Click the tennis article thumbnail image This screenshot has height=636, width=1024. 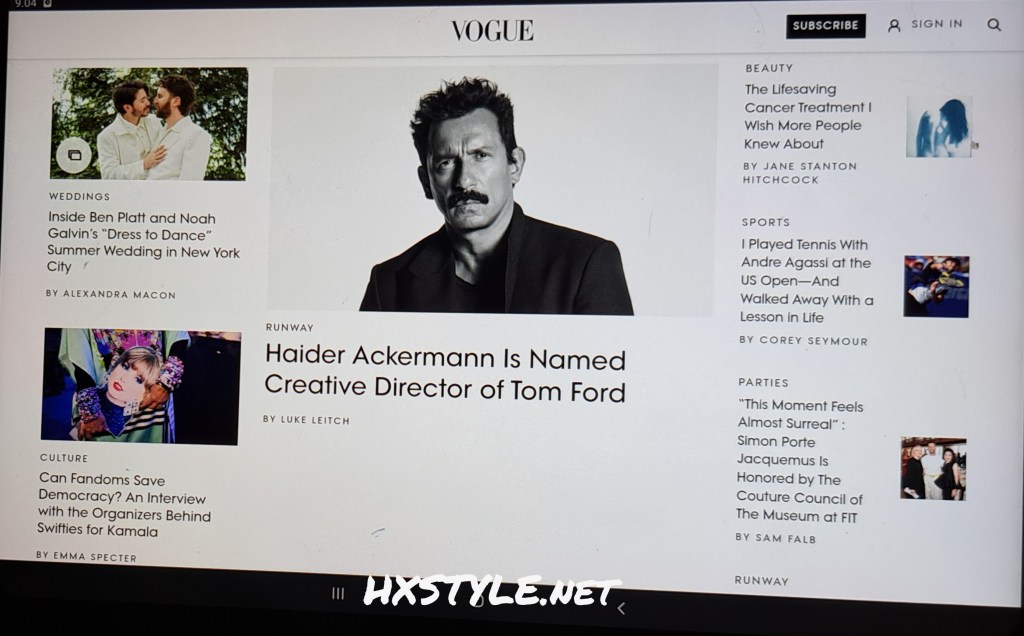point(935,286)
